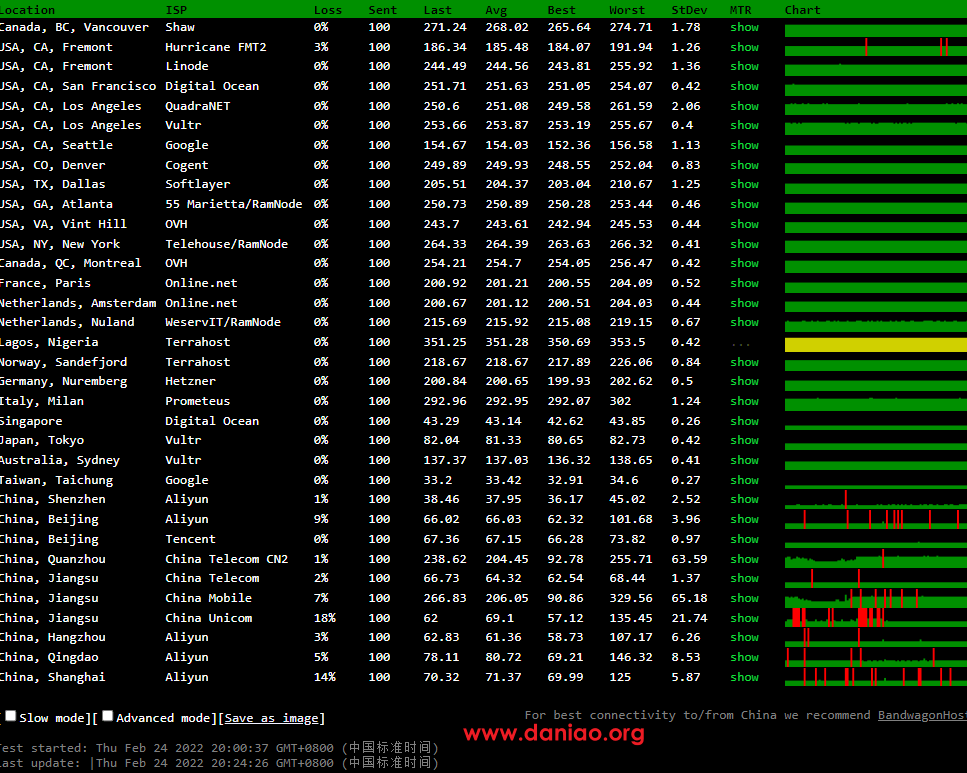Screen dimensions: 967x773
Task: Show MTR for Hurricane FMT2 Fremont row
Action: [744, 47]
